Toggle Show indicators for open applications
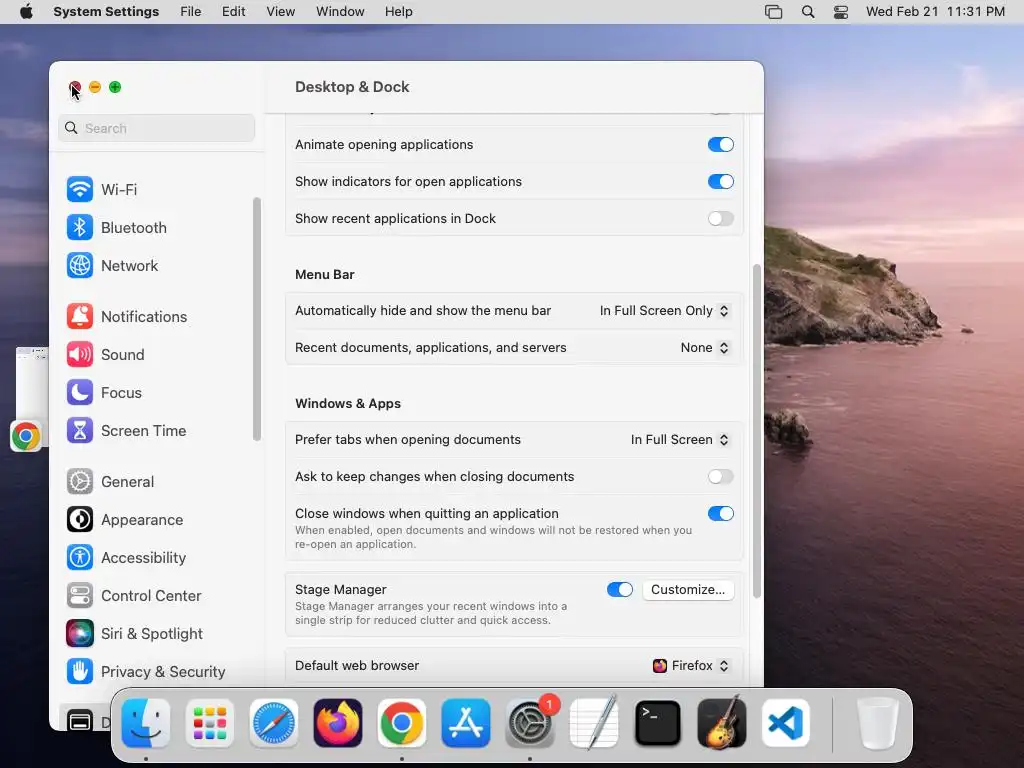The image size is (1024, 768). (720, 182)
